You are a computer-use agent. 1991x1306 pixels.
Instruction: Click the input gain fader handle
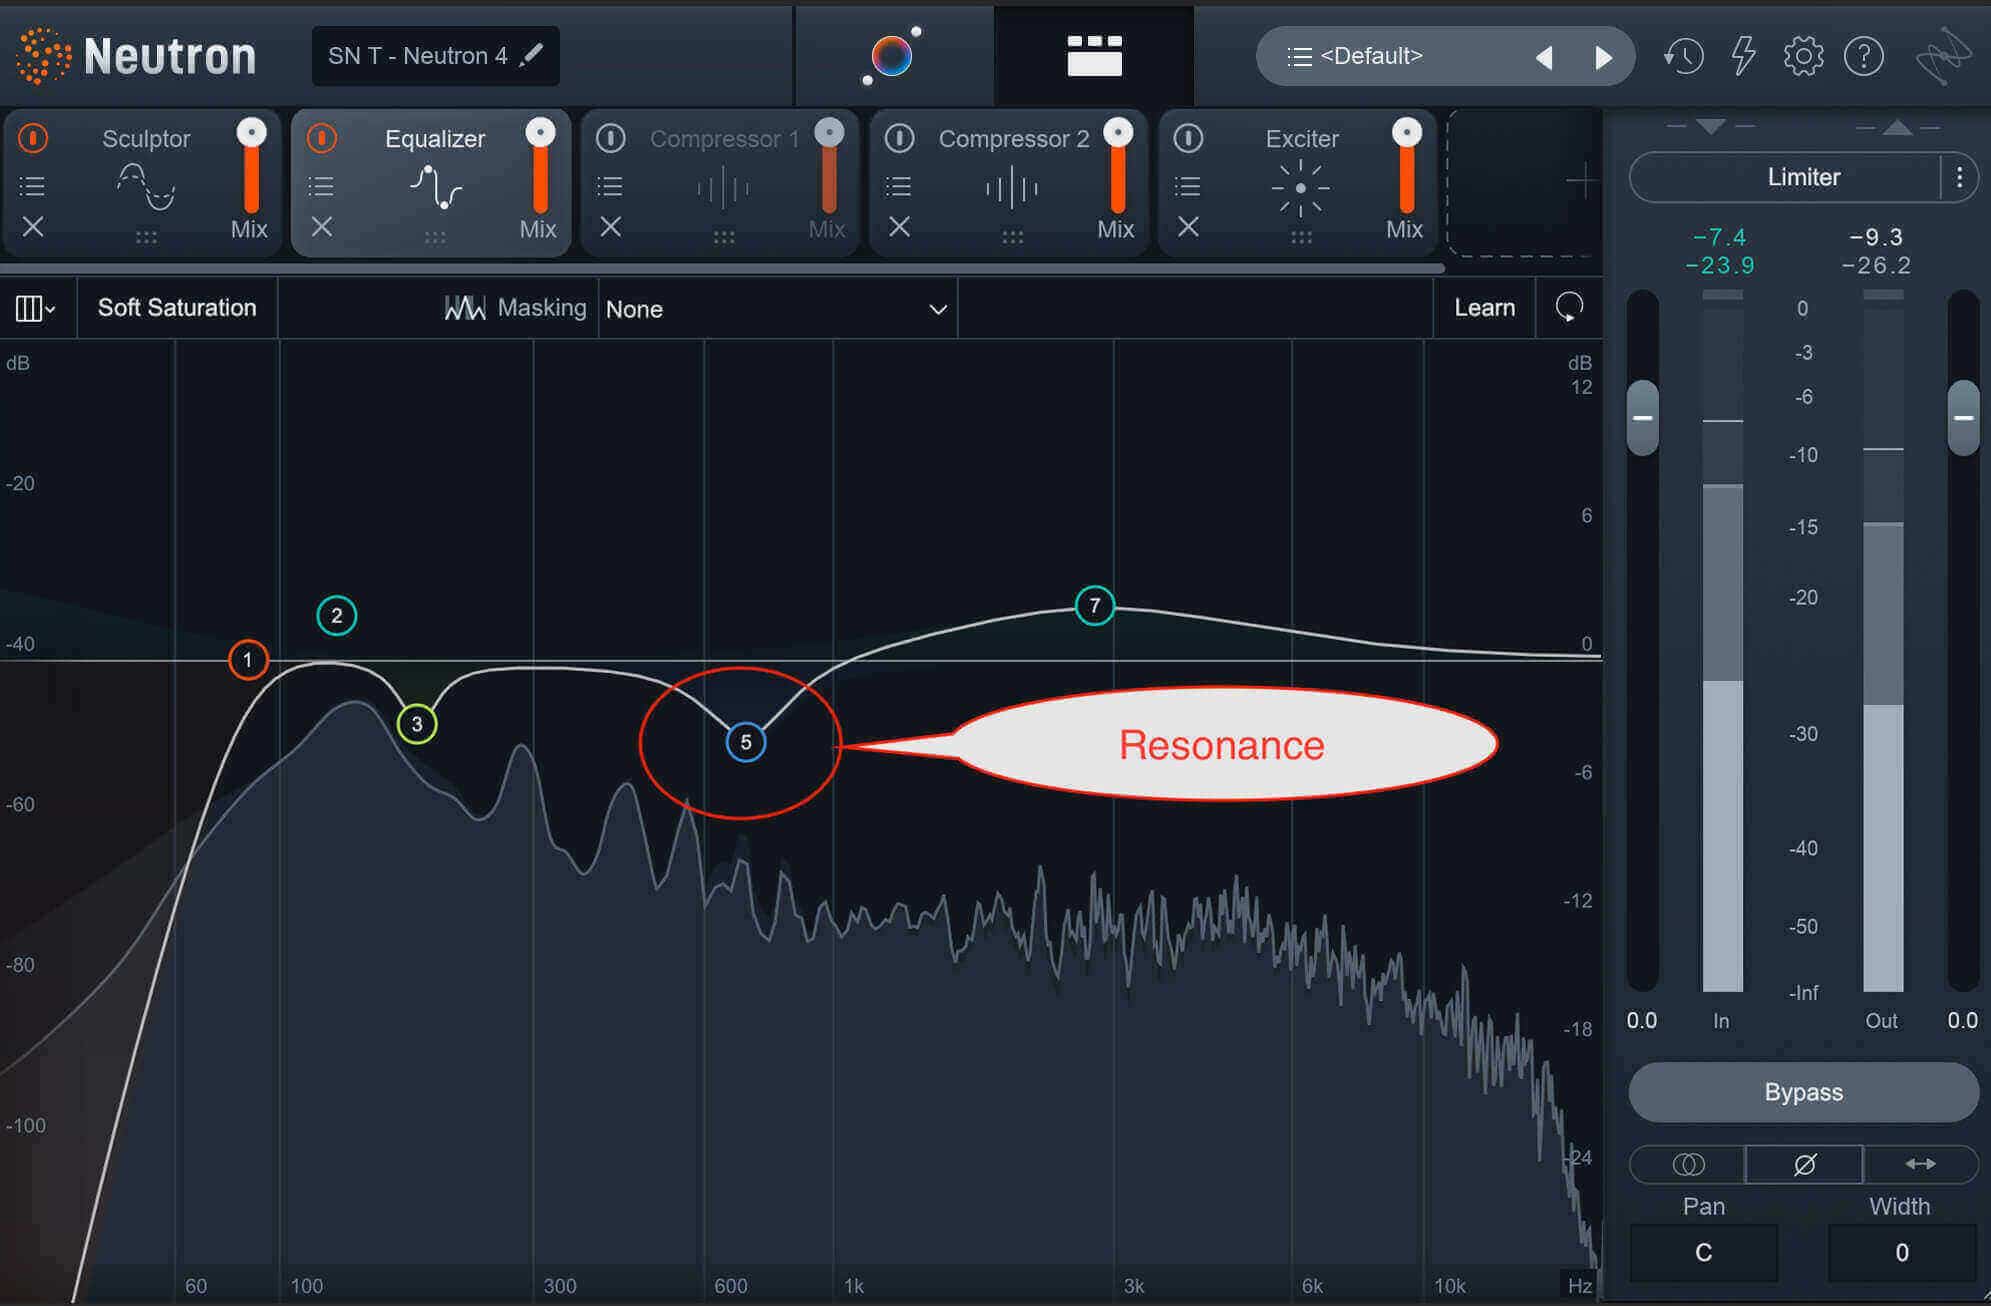coord(1642,417)
